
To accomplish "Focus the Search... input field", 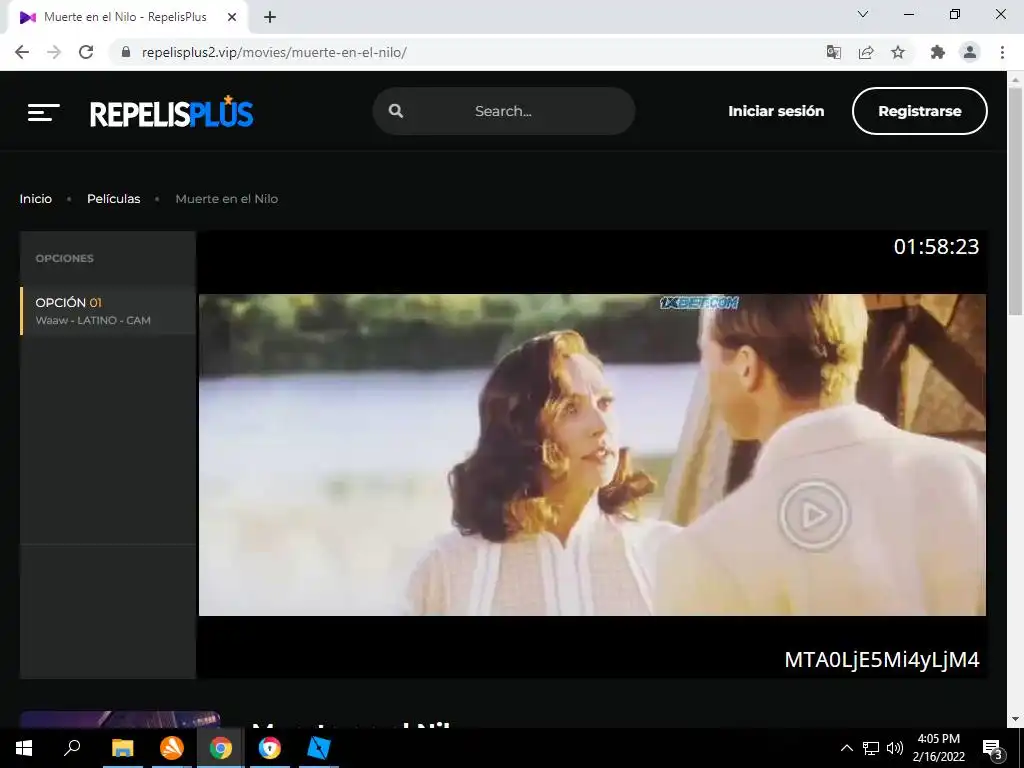I will [x=504, y=111].
